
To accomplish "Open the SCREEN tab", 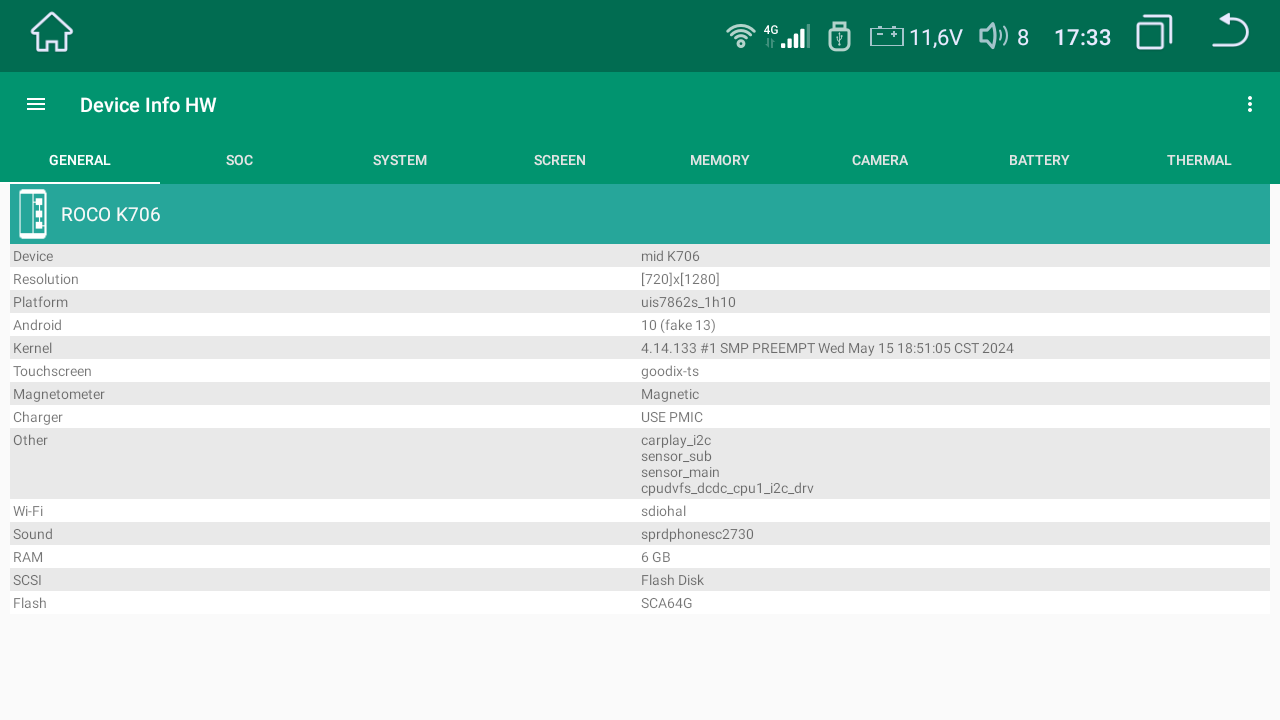I will [560, 160].
